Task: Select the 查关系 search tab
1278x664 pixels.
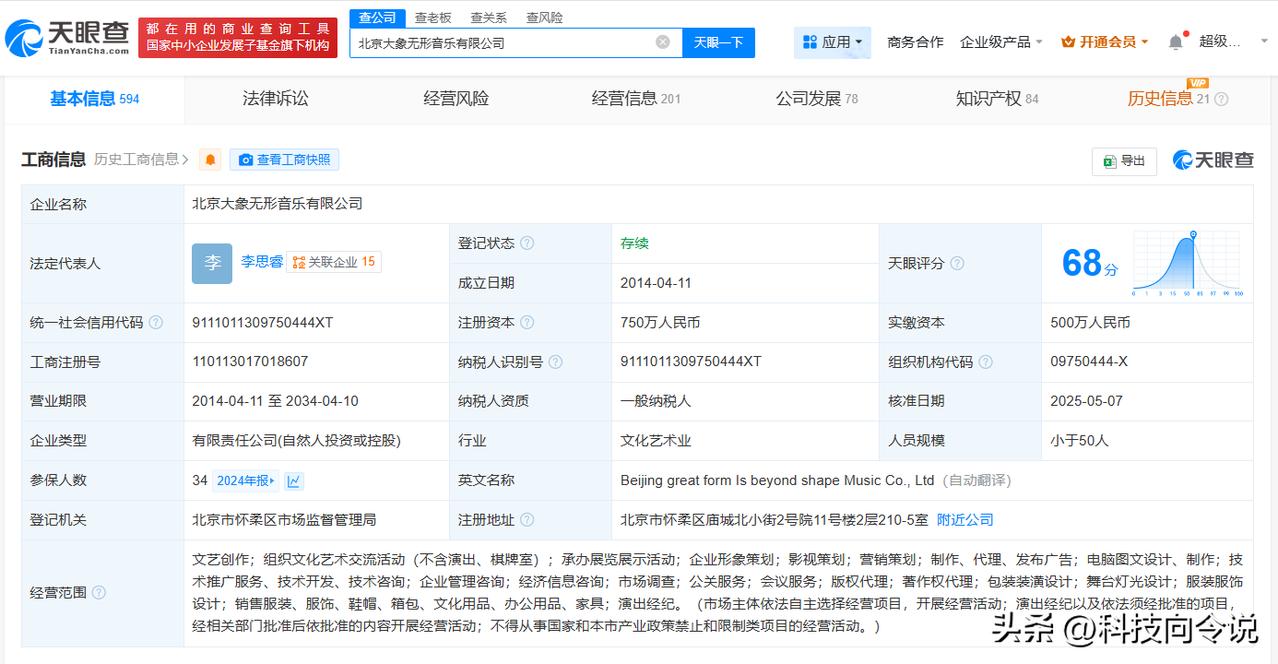Action: (488, 18)
